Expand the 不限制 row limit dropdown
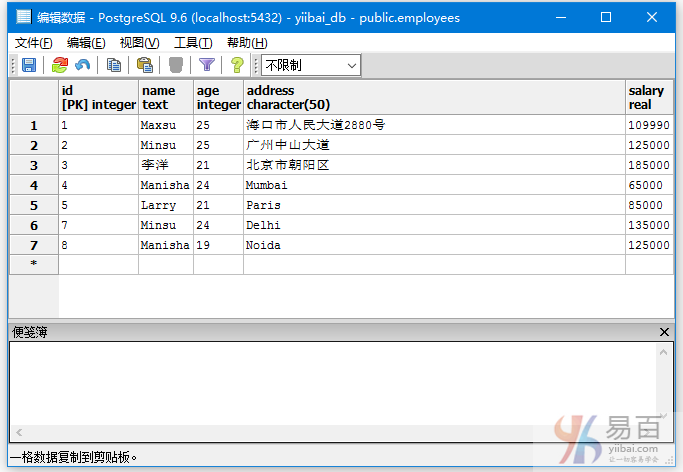Image resolution: width=683 pixels, height=472 pixels. [x=351, y=65]
